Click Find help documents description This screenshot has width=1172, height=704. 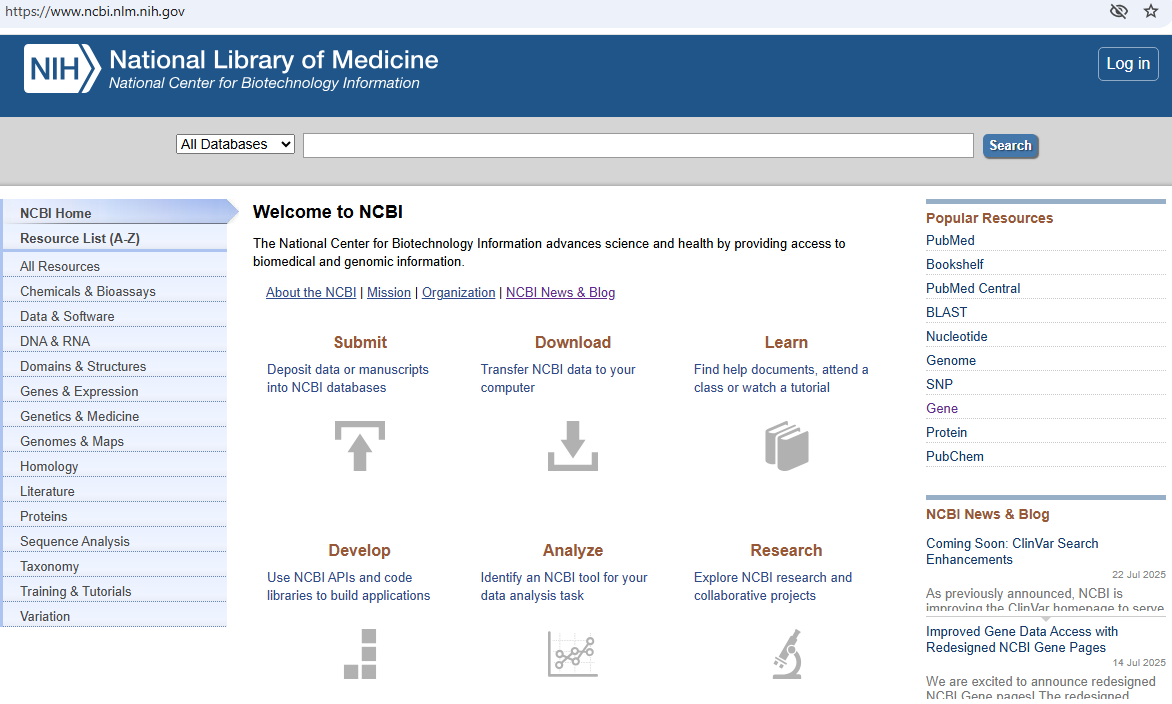pyautogui.click(x=780, y=378)
